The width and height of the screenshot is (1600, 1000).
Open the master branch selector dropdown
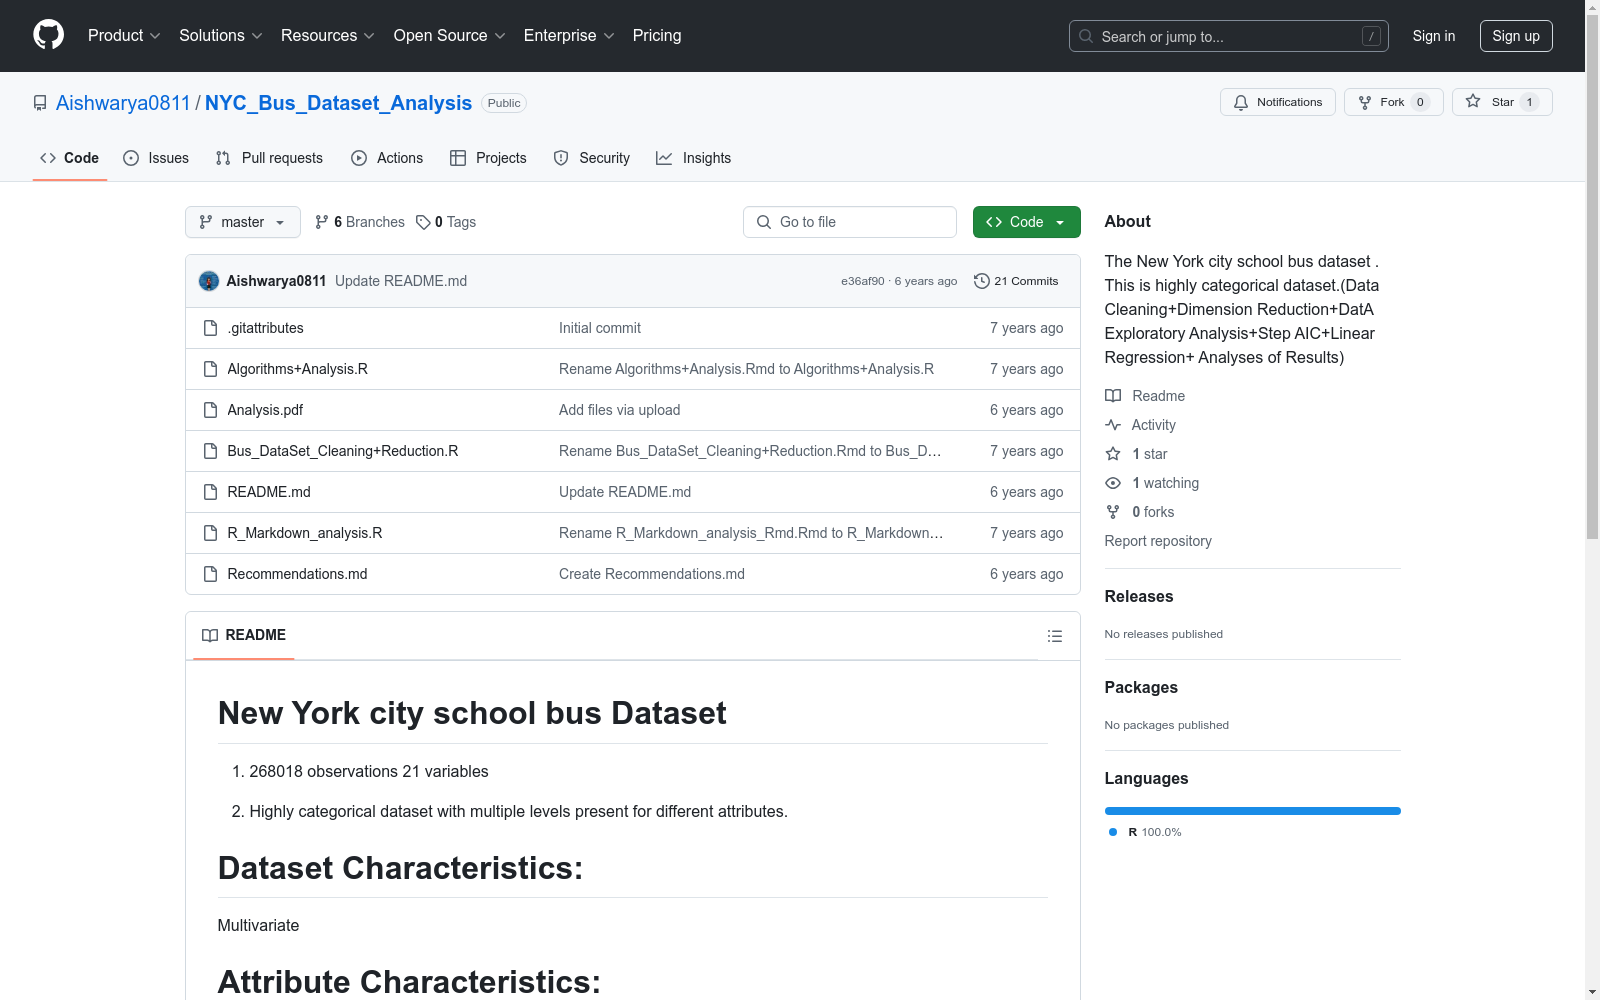243,222
